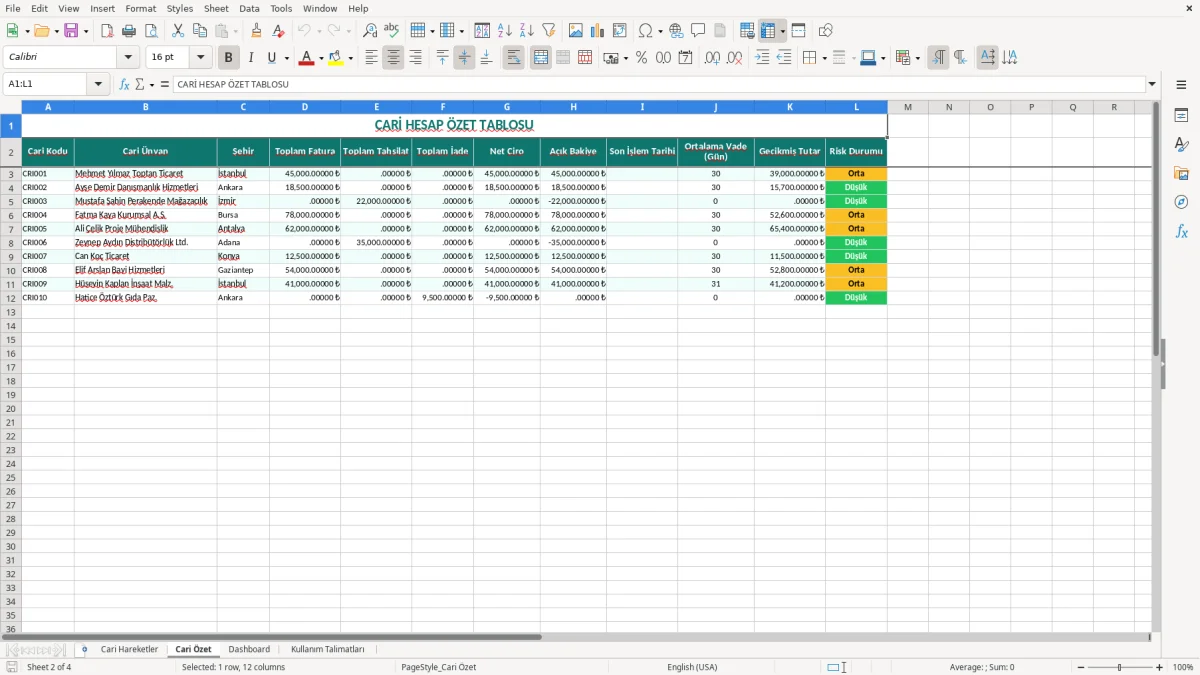Sort descending Z to A
The image size is (1200, 675).
[x=526, y=31]
